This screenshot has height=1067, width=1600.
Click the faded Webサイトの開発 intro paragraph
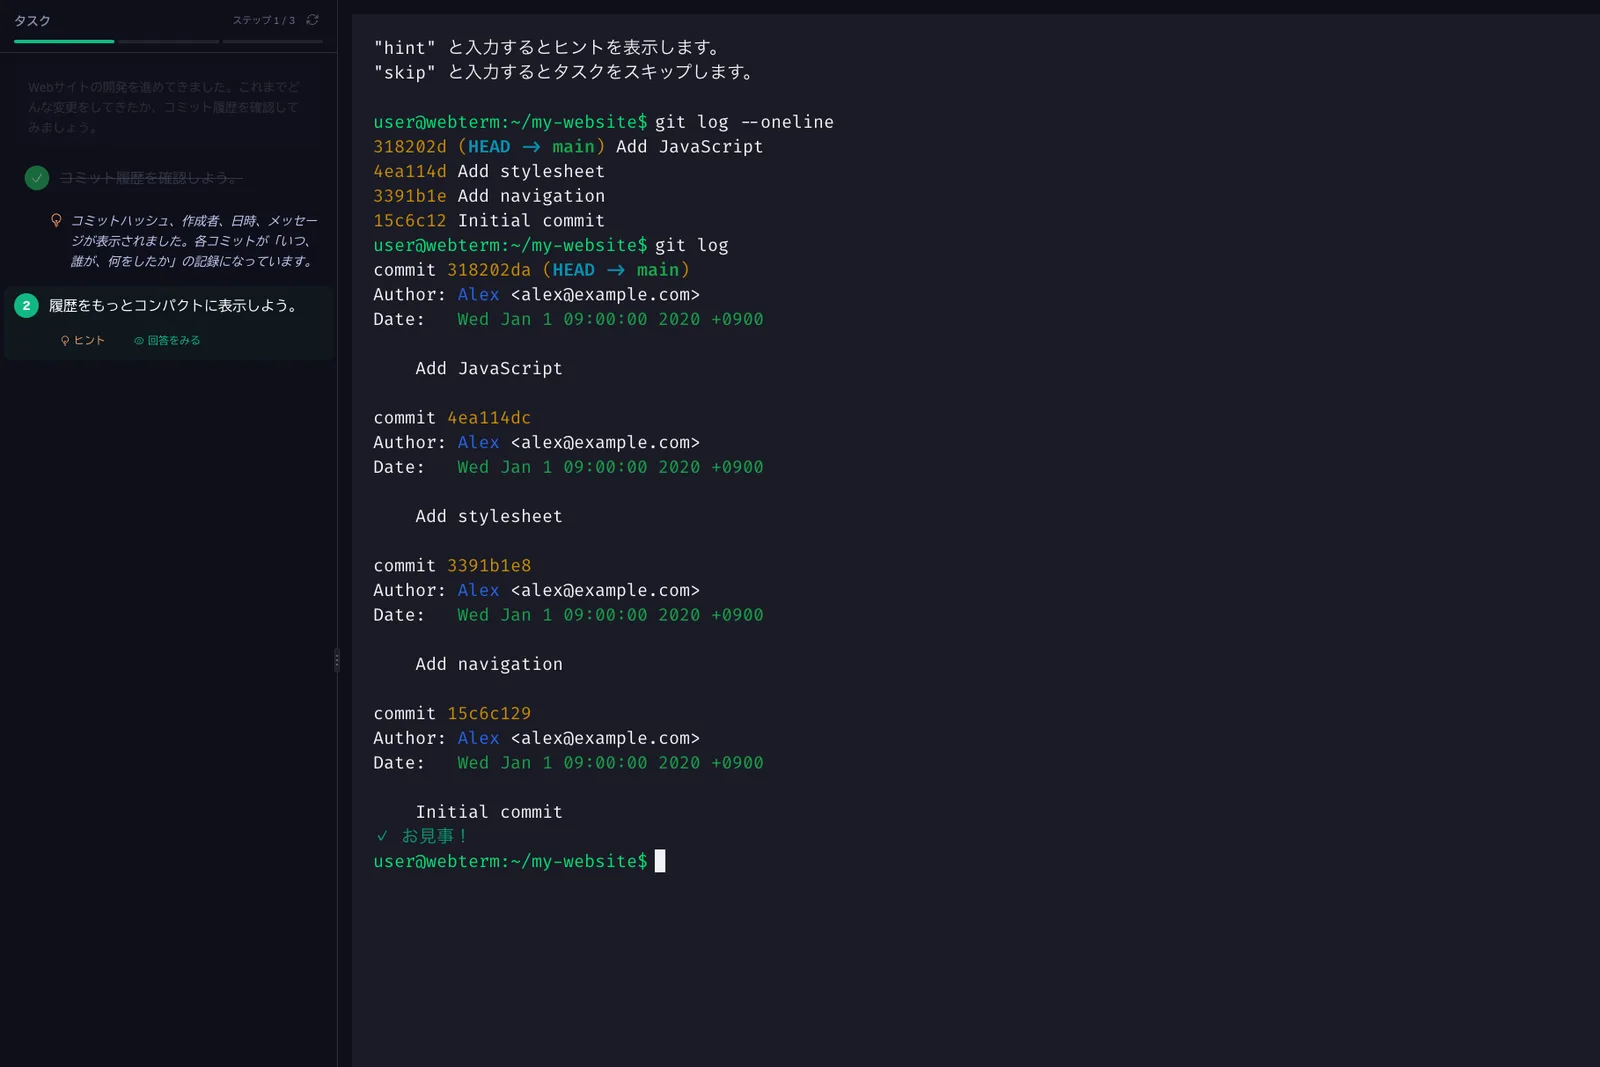[163, 108]
